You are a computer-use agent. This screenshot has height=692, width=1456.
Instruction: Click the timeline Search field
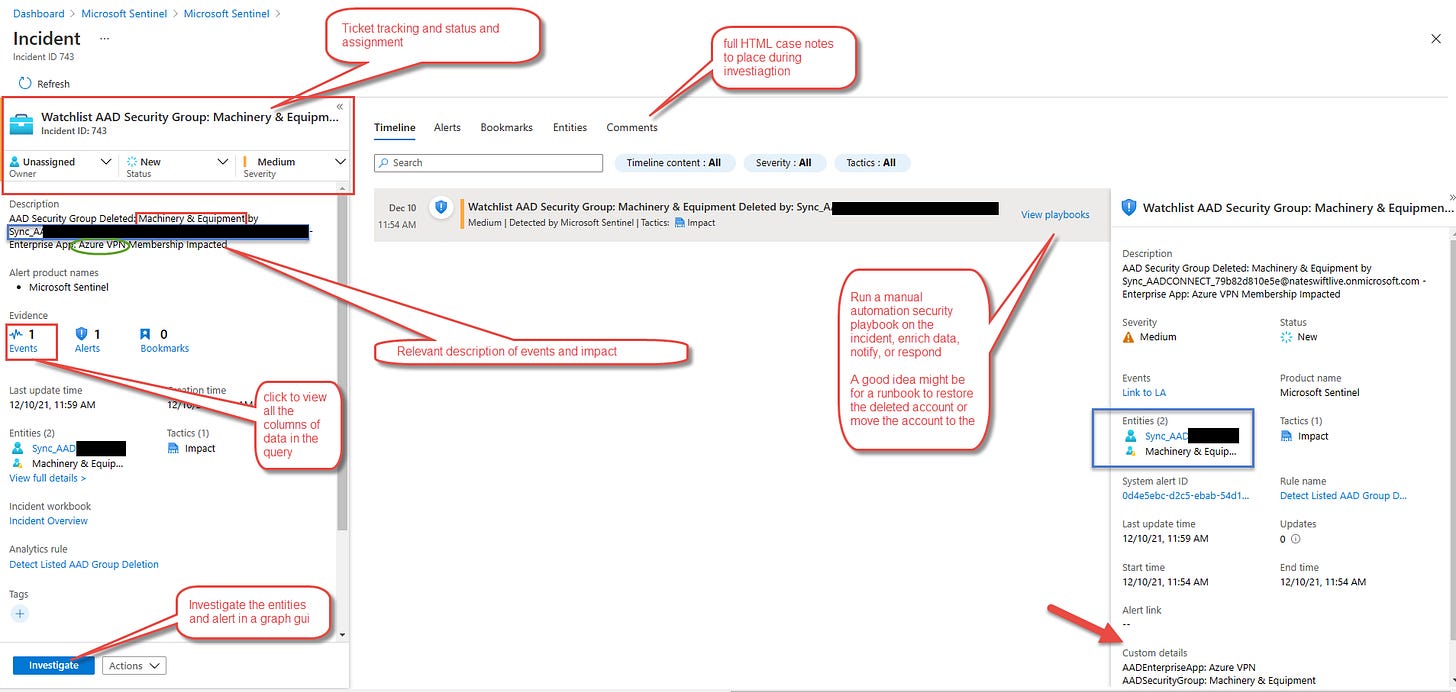tap(488, 163)
